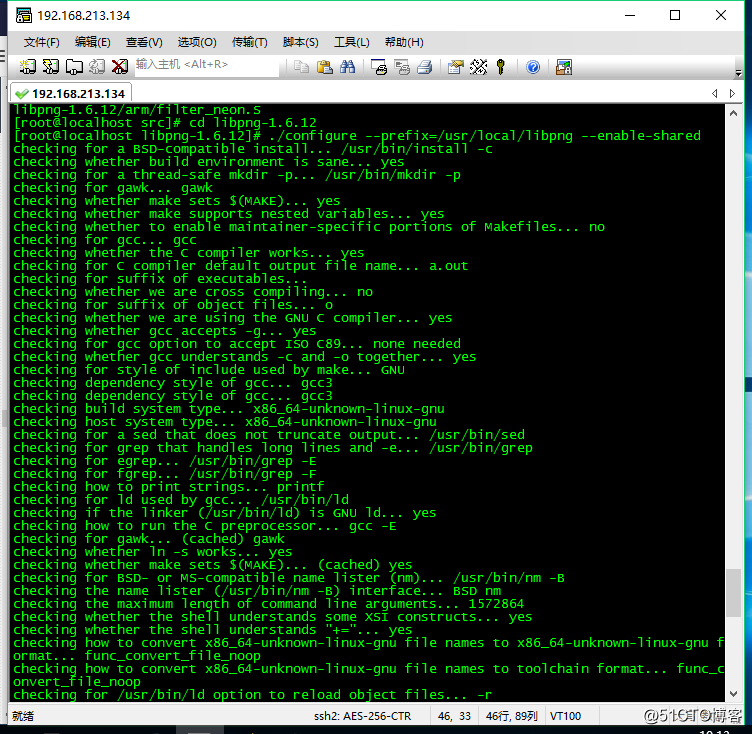The width and height of the screenshot is (752, 734).
Task: Click the ./configure --prefix command line
Action: point(357,136)
